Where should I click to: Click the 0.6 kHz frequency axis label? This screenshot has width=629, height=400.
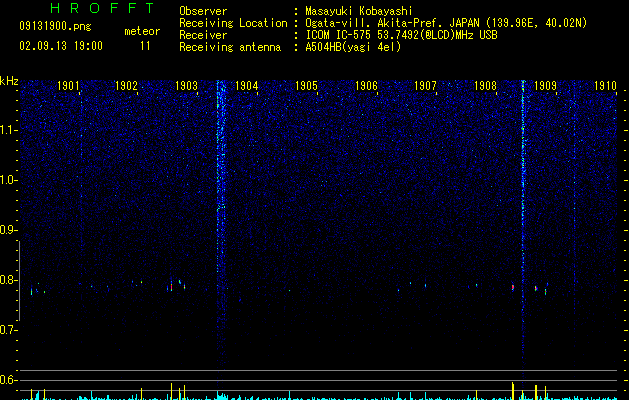click(x=8, y=380)
